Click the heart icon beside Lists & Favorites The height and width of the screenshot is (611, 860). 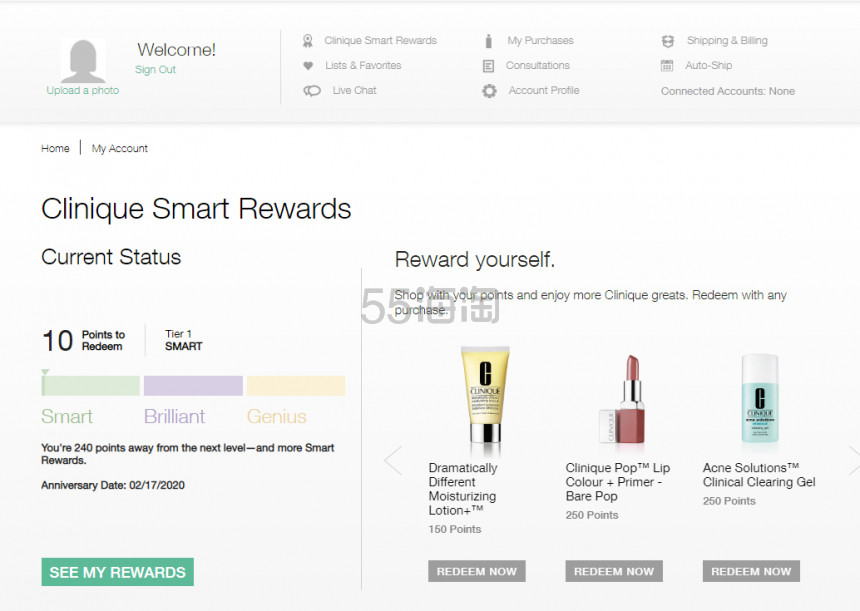308,66
